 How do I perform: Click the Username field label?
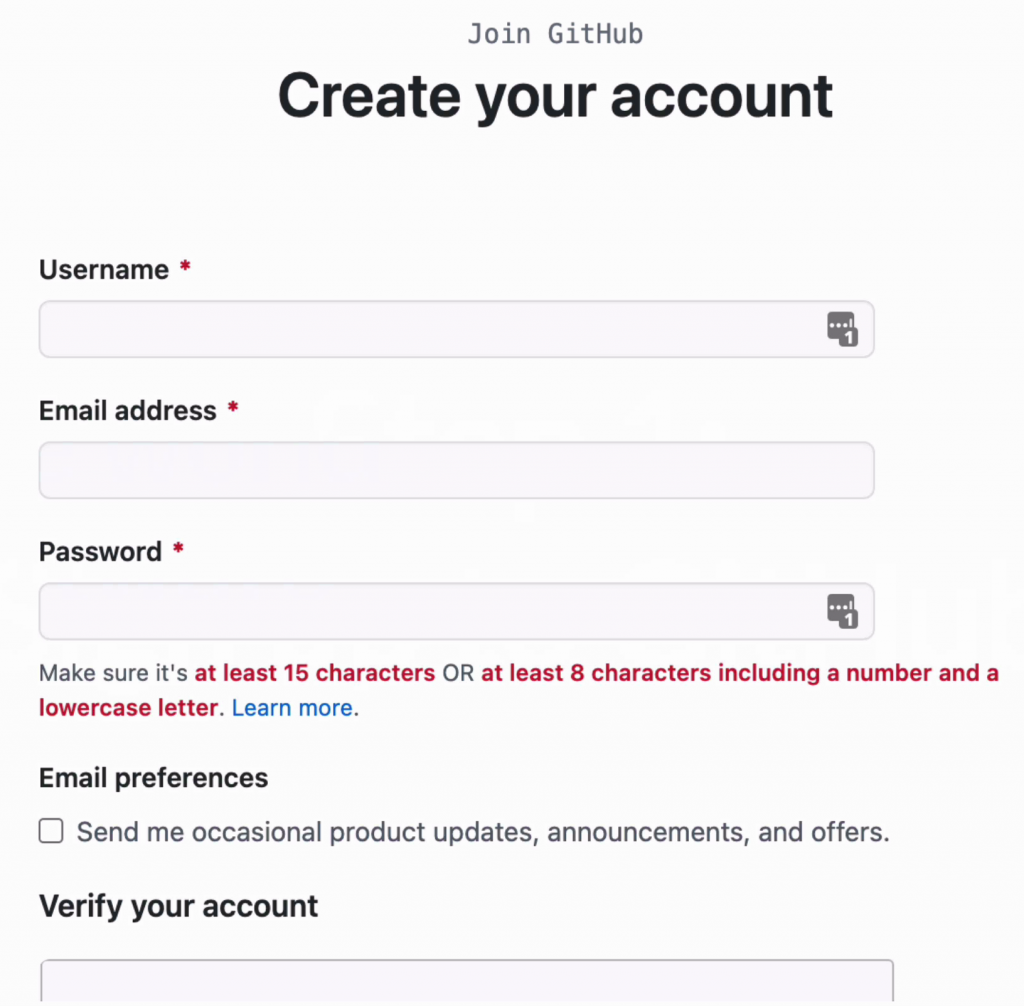(x=104, y=270)
